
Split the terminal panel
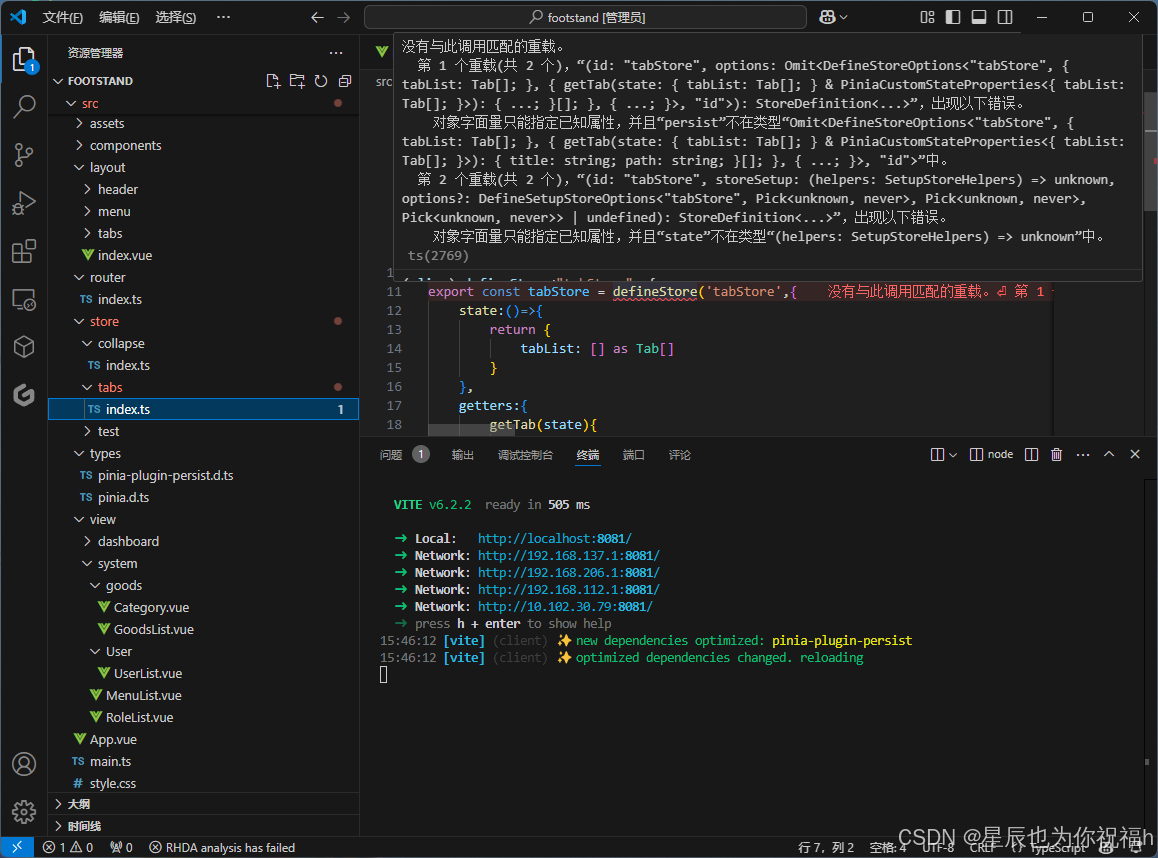(x=1031, y=454)
